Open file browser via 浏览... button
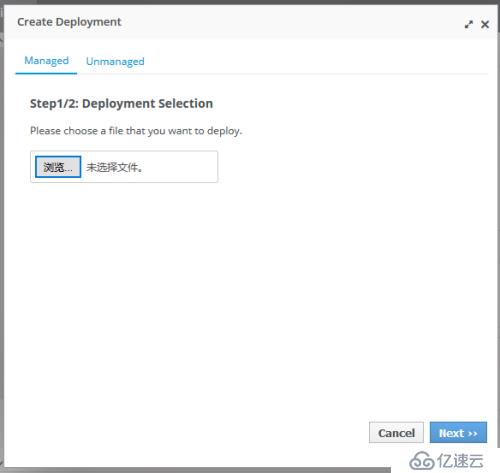Viewport: 500px width, 473px height. pos(58,167)
